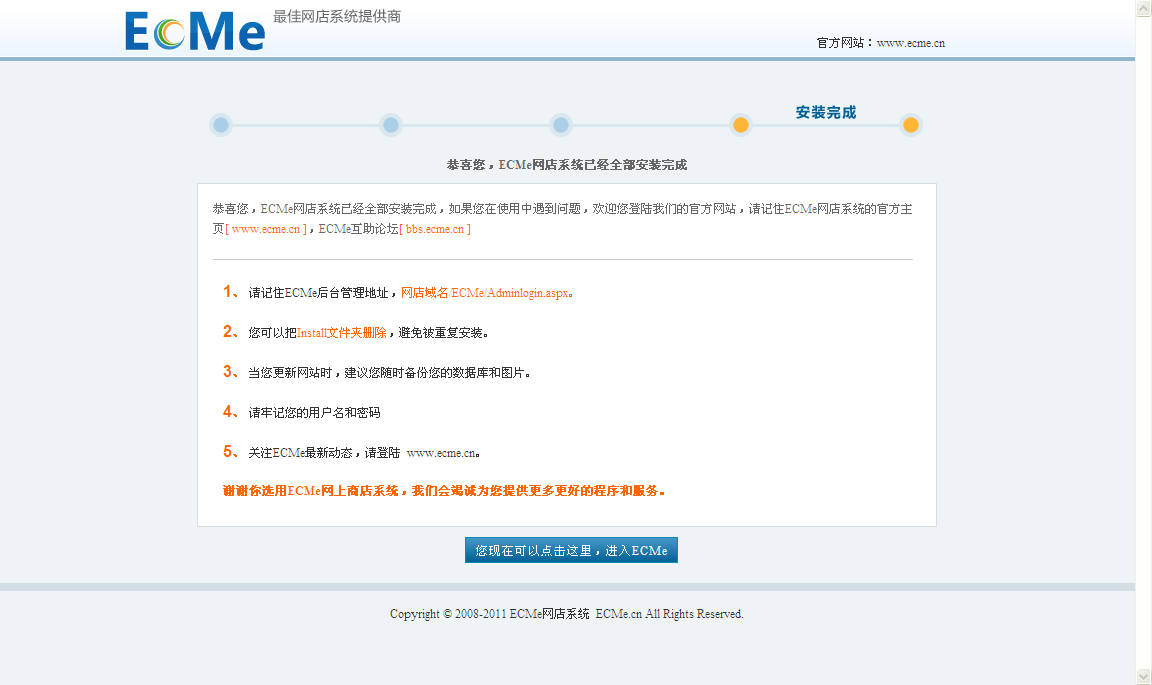This screenshot has width=1152, height=685.
Task: Click the third installation step circle
Action: [561, 125]
